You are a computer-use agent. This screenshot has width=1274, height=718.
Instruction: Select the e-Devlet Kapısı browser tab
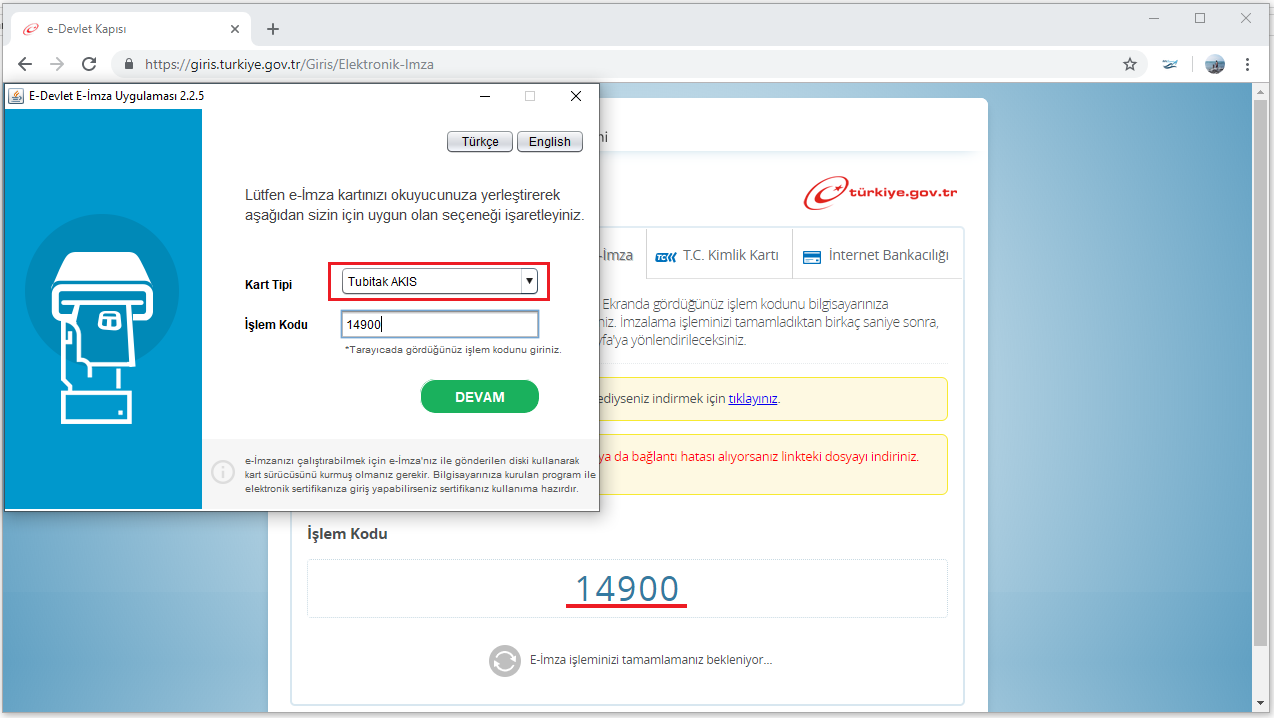coord(120,29)
